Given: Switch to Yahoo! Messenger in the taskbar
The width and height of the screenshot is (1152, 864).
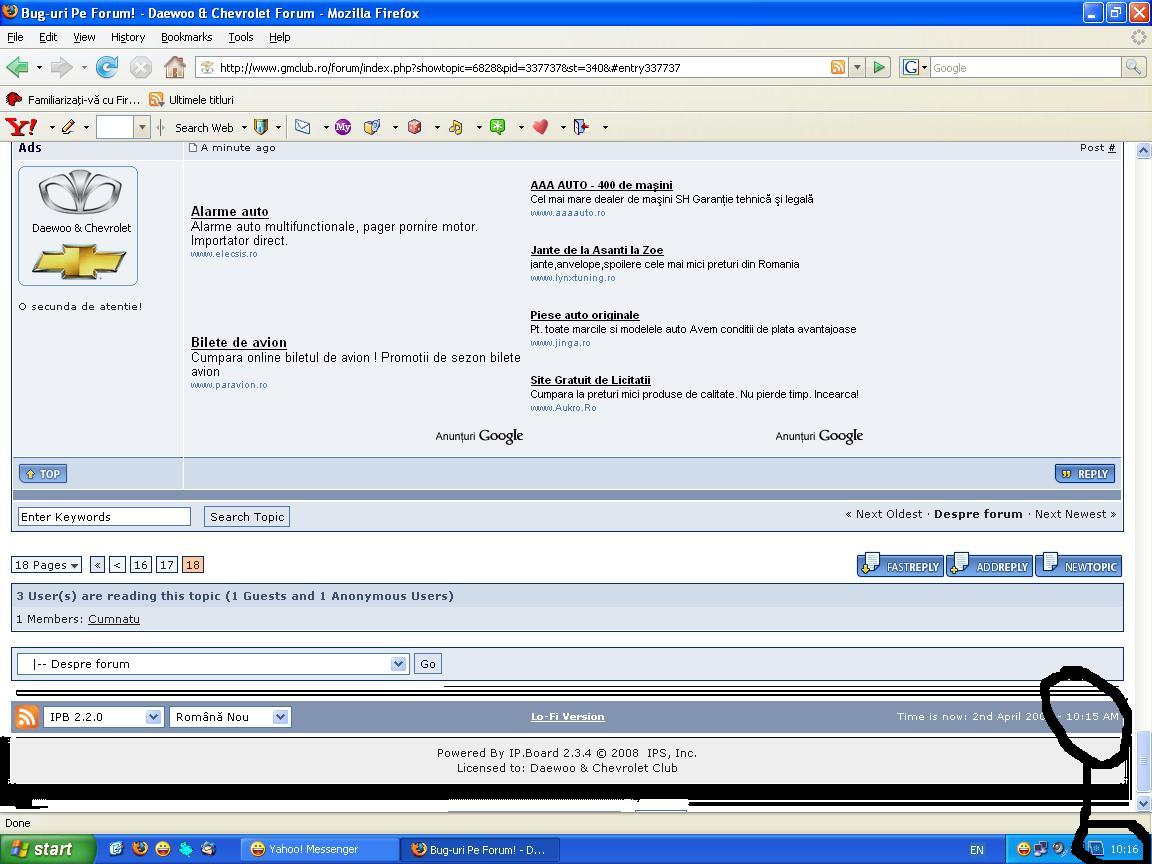Looking at the screenshot, I should point(315,849).
